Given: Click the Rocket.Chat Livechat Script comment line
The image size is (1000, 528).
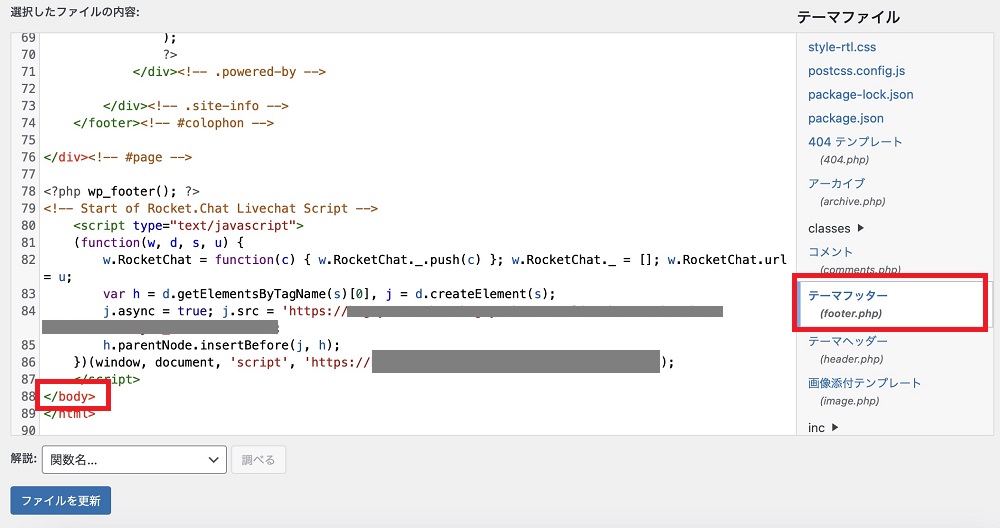Looking at the screenshot, I should [210, 209].
